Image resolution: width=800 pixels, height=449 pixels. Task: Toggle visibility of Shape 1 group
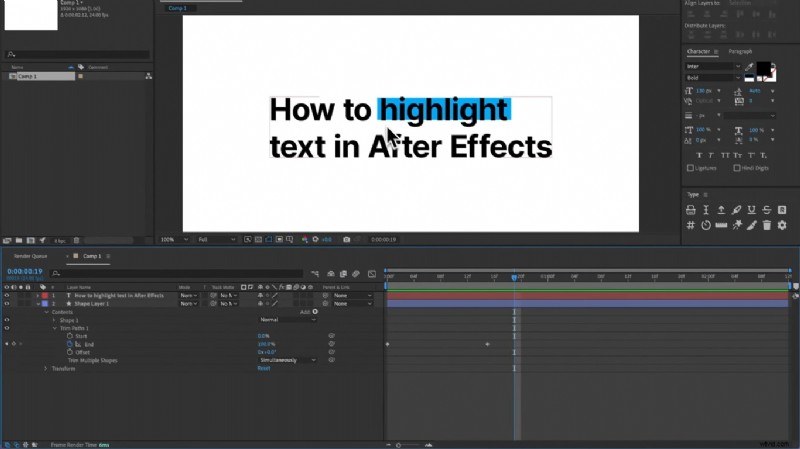click(x=7, y=320)
